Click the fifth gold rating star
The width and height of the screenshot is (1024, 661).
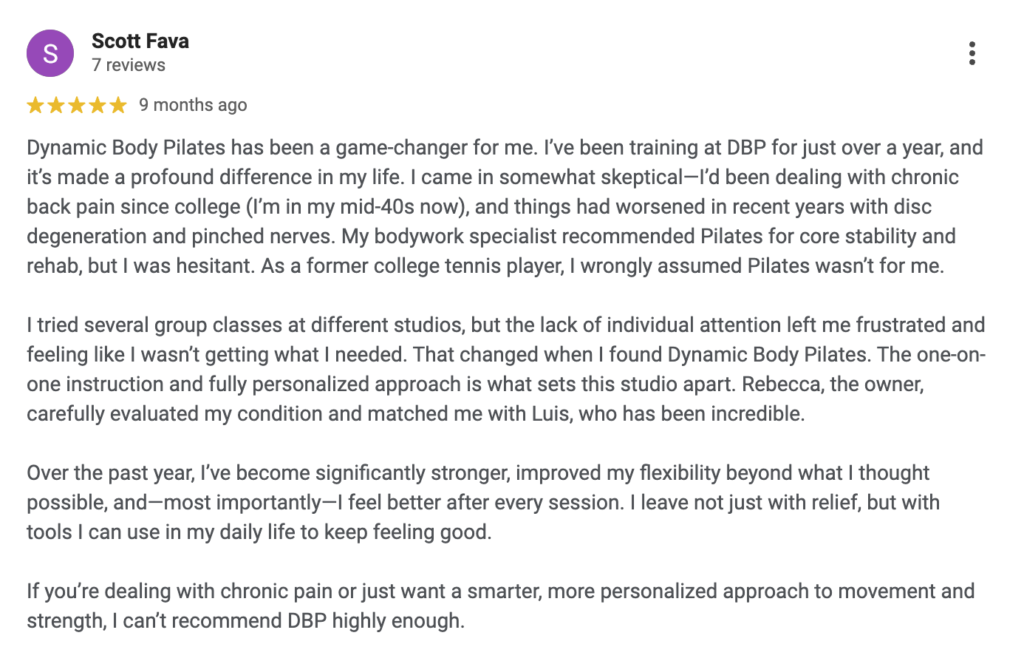coord(118,105)
